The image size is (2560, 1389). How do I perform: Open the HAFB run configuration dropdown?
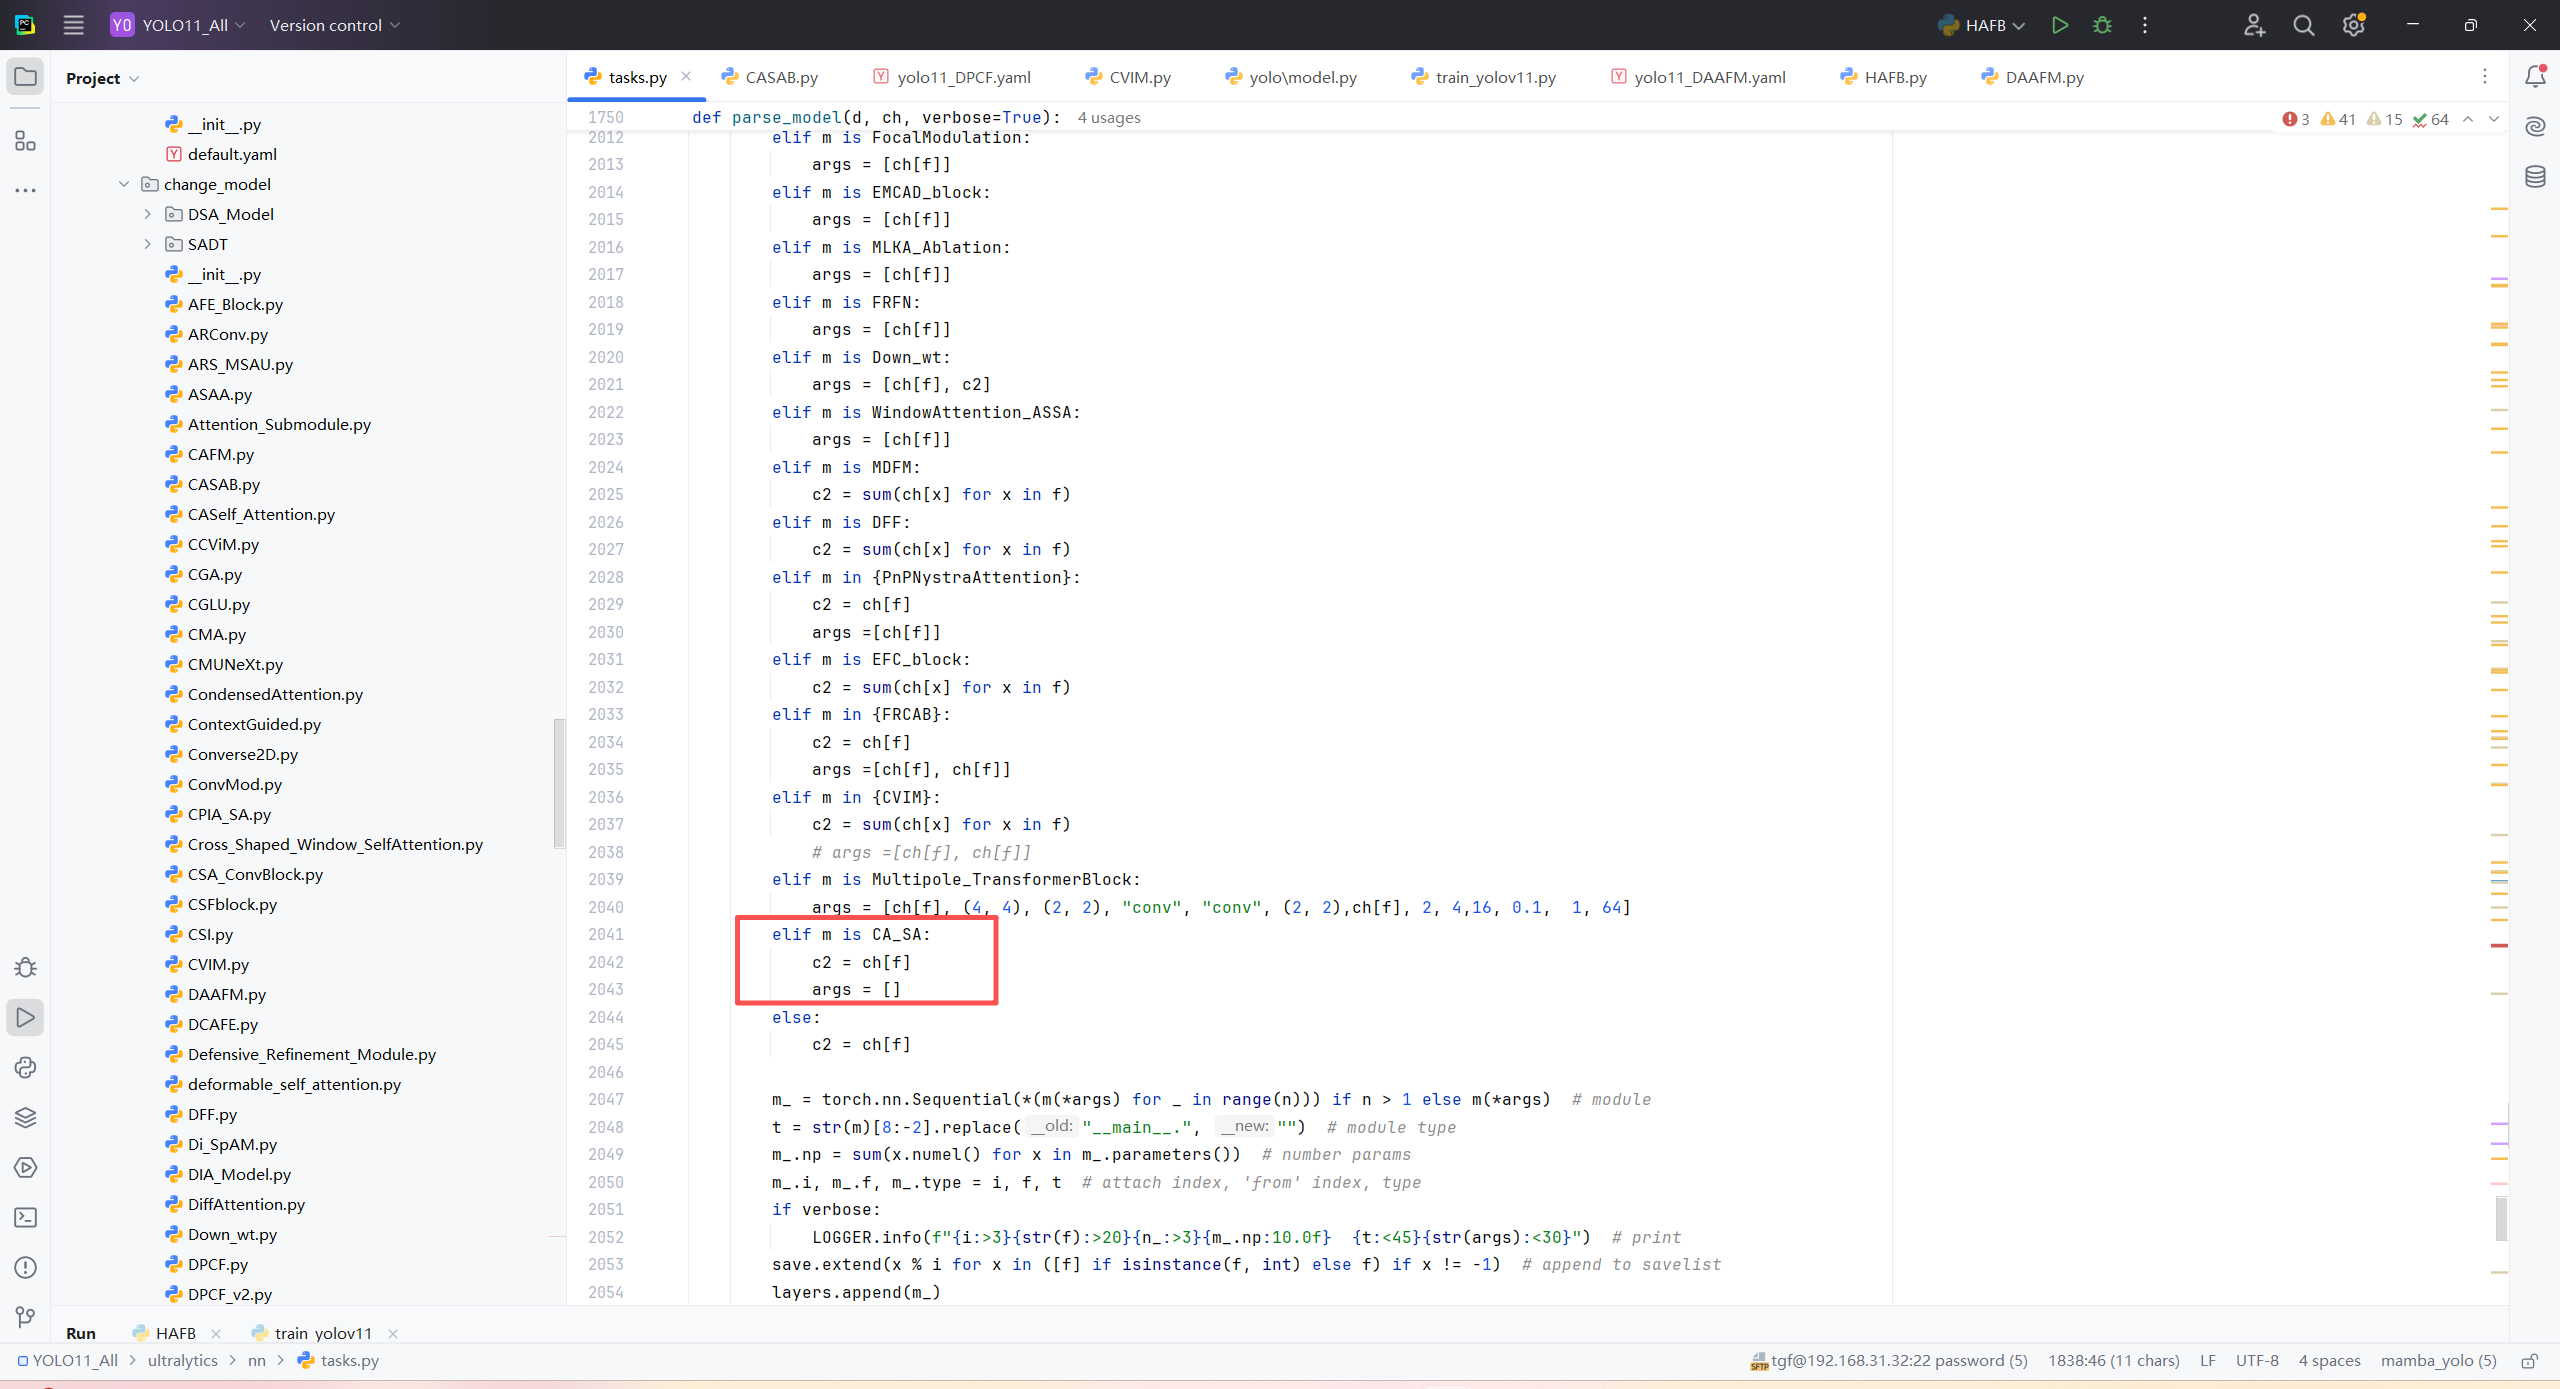click(1984, 25)
